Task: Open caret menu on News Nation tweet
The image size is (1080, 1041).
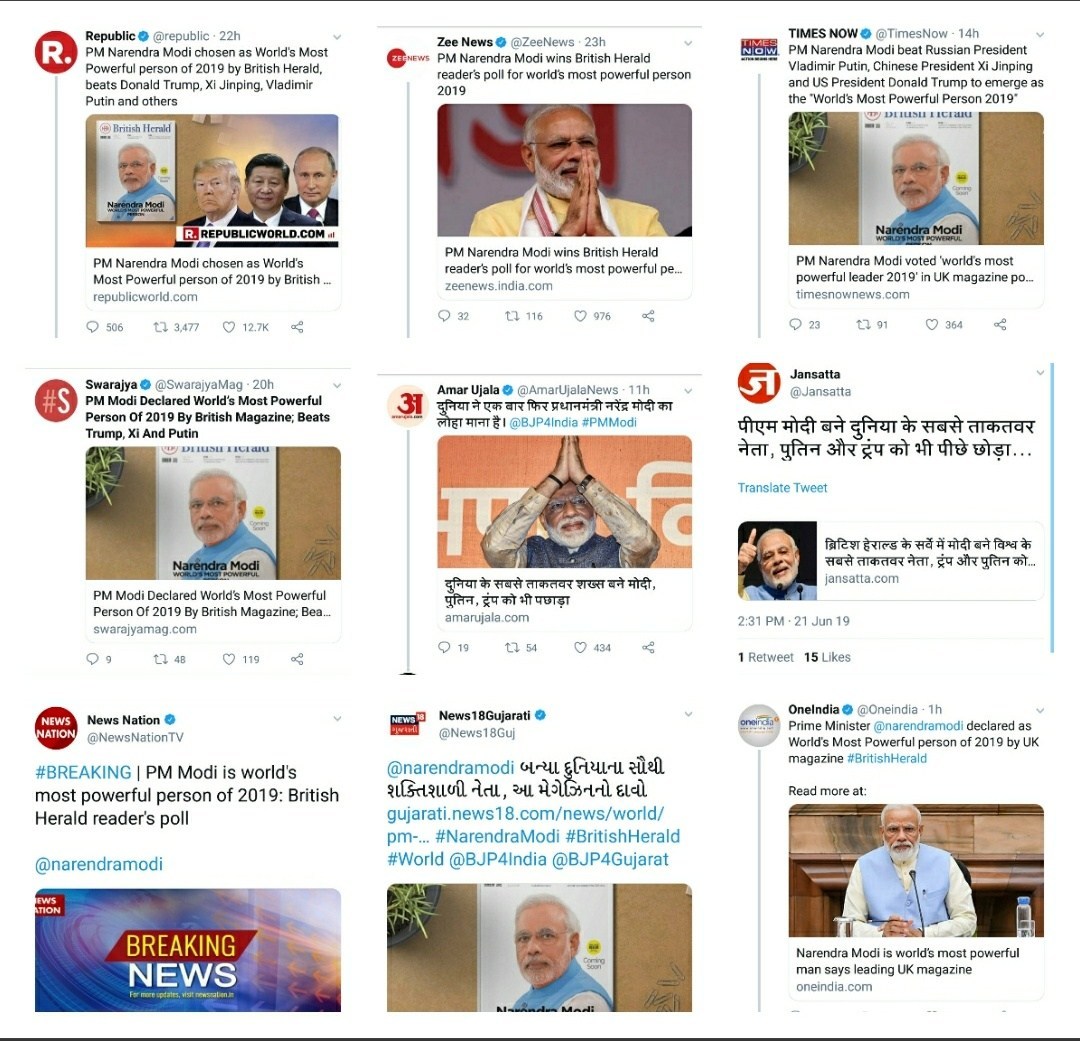Action: point(337,719)
